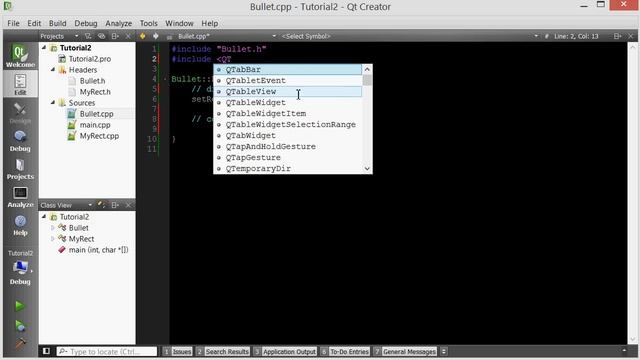Close the Class View pane
Screen dimensions: 640x360
[x=128, y=205]
